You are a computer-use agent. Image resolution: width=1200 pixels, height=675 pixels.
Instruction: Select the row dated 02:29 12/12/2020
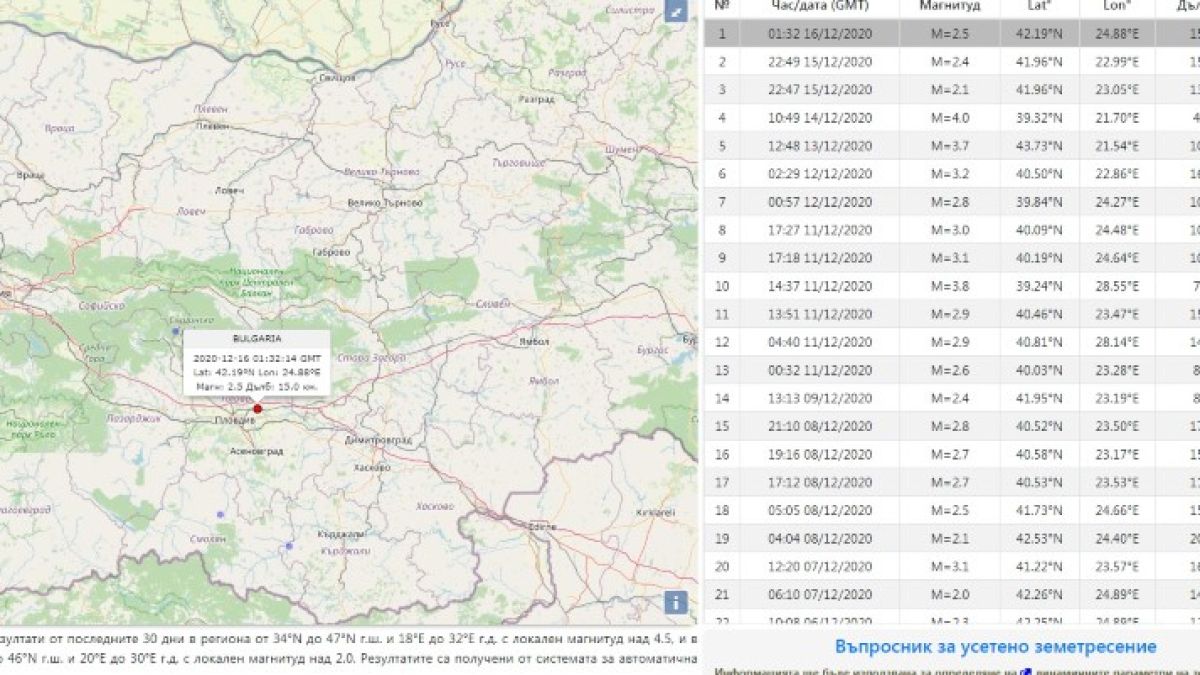click(952, 173)
